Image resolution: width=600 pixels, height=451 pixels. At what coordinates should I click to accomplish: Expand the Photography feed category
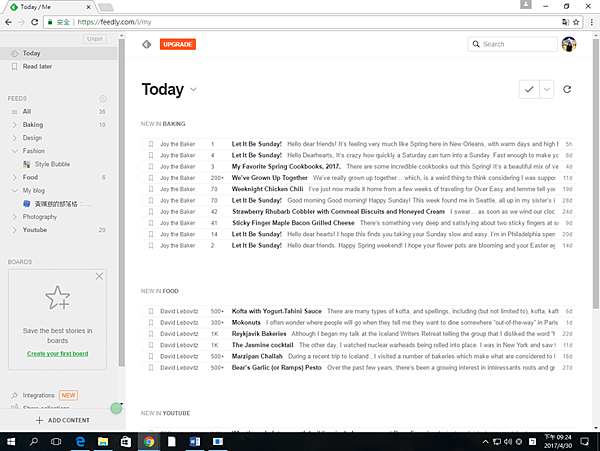(15, 217)
